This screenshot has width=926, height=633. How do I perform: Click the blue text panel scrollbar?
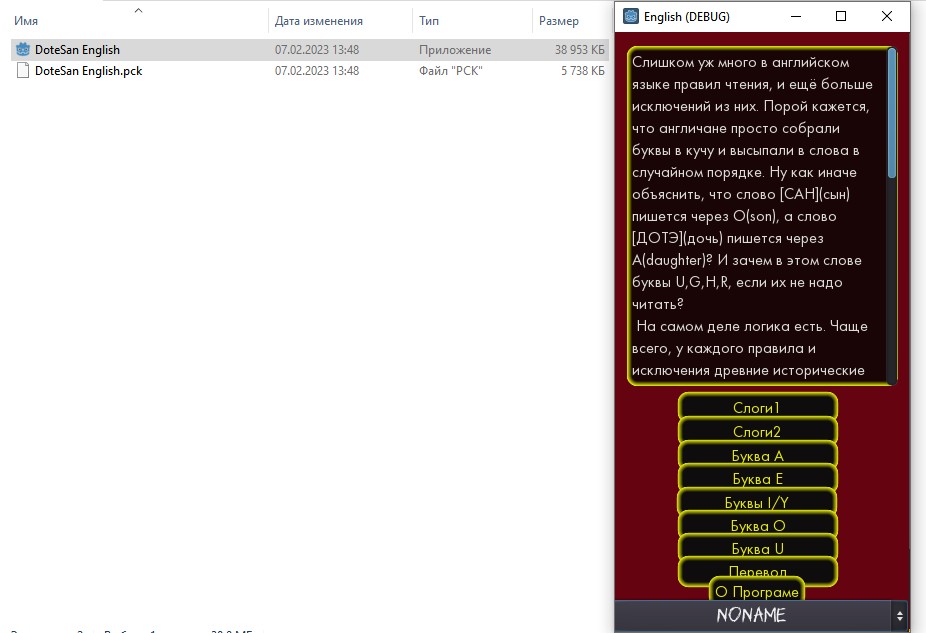pos(892,113)
